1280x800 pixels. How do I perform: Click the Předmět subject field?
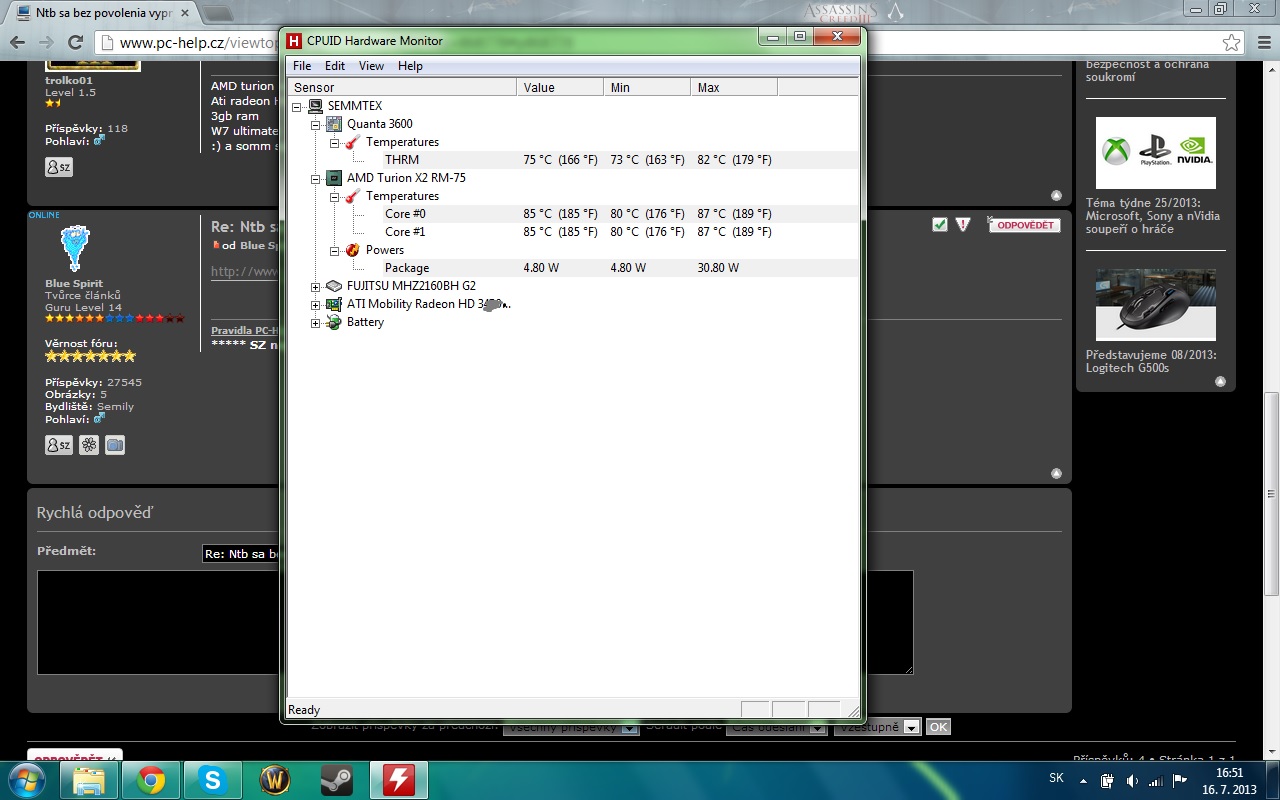coord(242,554)
